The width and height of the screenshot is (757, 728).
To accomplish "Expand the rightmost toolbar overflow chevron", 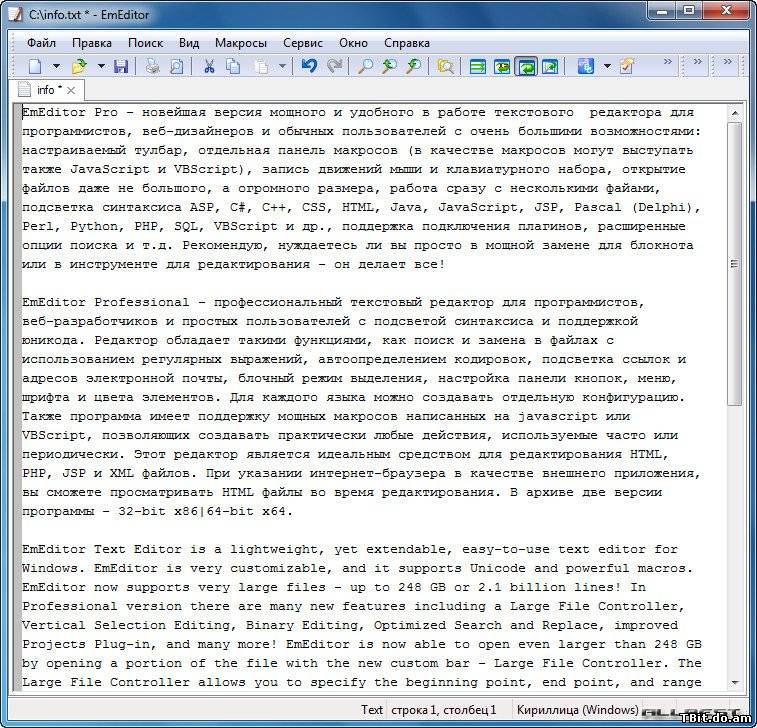I will tap(728, 61).
